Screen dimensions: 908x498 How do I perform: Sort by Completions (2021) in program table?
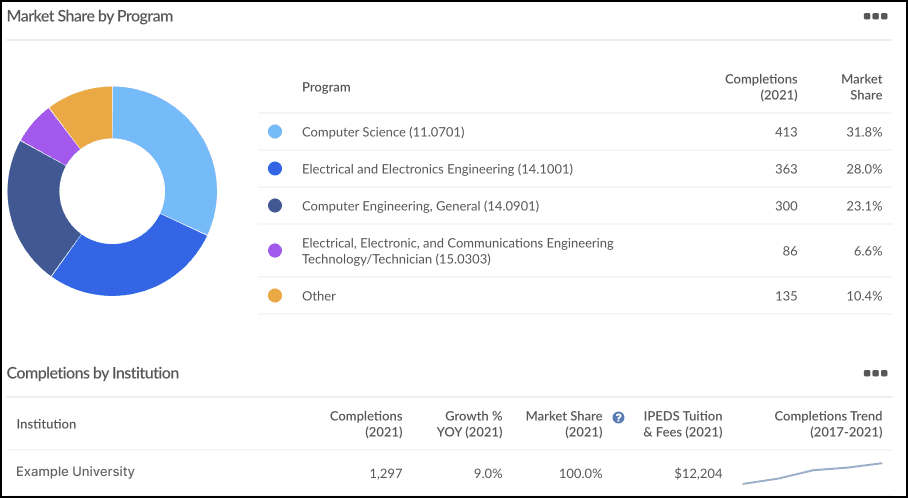tap(761, 87)
